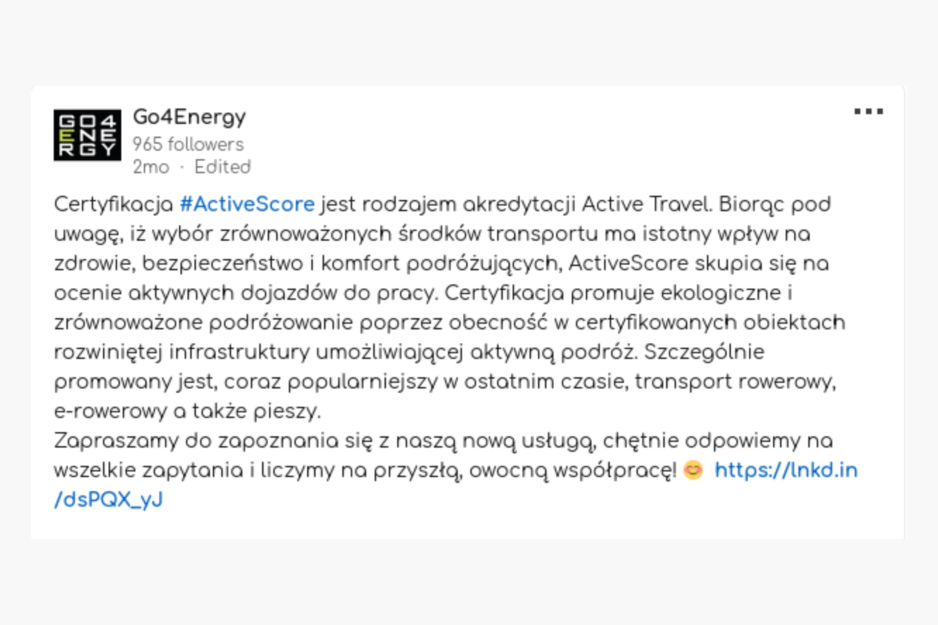Image resolution: width=938 pixels, height=625 pixels.
Task: Click the Go4Energy logo thumbnail
Action: [87, 135]
